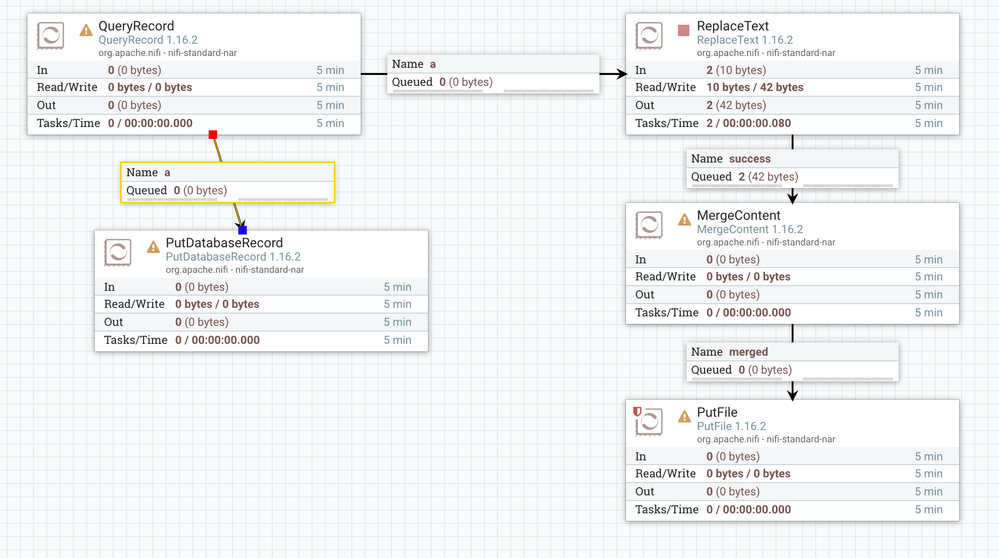Select the blue connection end handle
This screenshot has height=558, width=999.
click(242, 230)
